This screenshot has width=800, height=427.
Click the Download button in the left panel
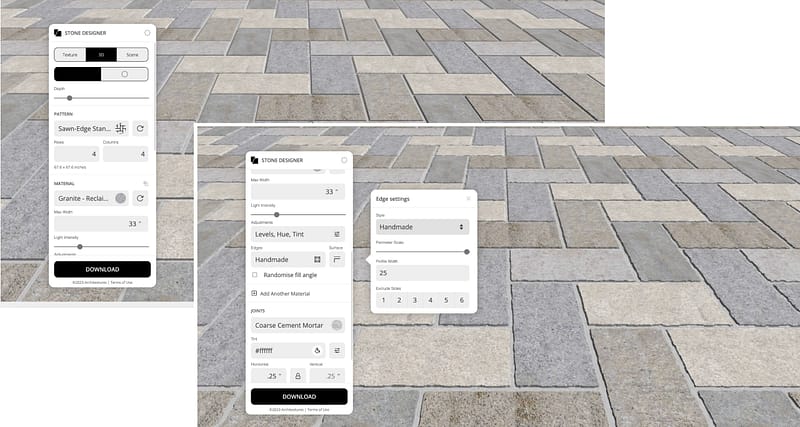point(102,269)
